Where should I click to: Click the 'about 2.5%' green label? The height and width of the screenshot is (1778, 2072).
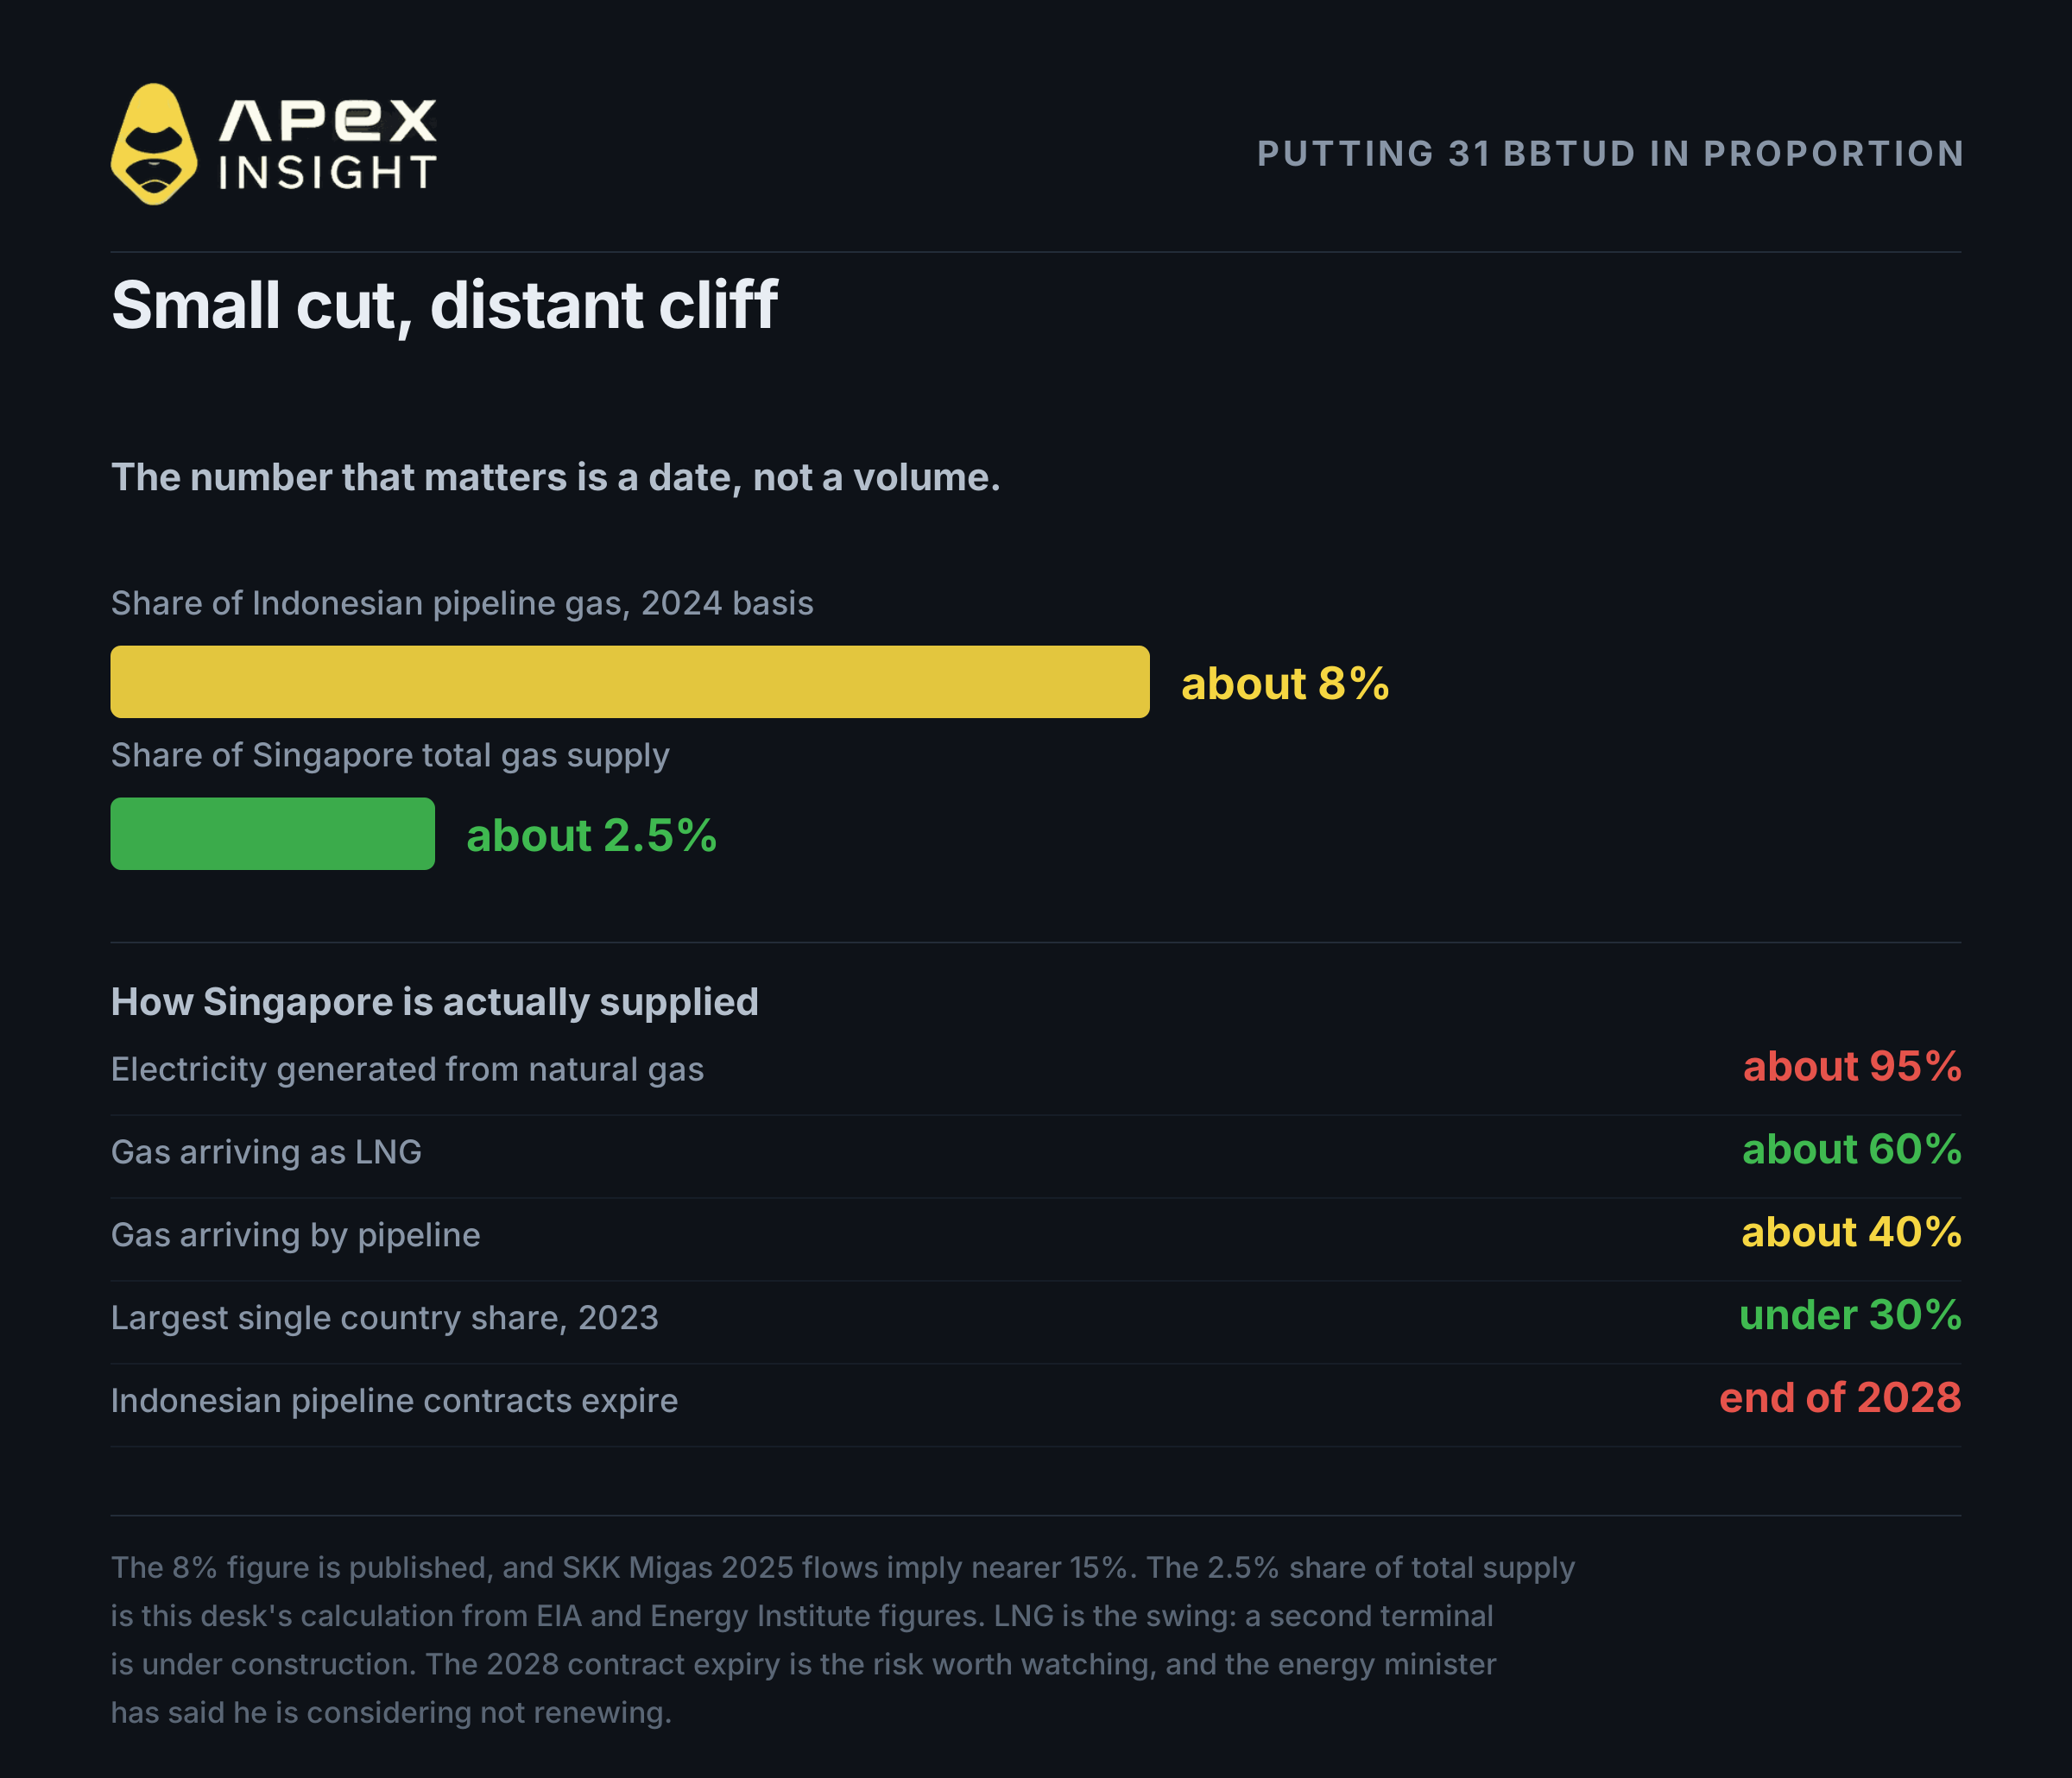(x=591, y=836)
